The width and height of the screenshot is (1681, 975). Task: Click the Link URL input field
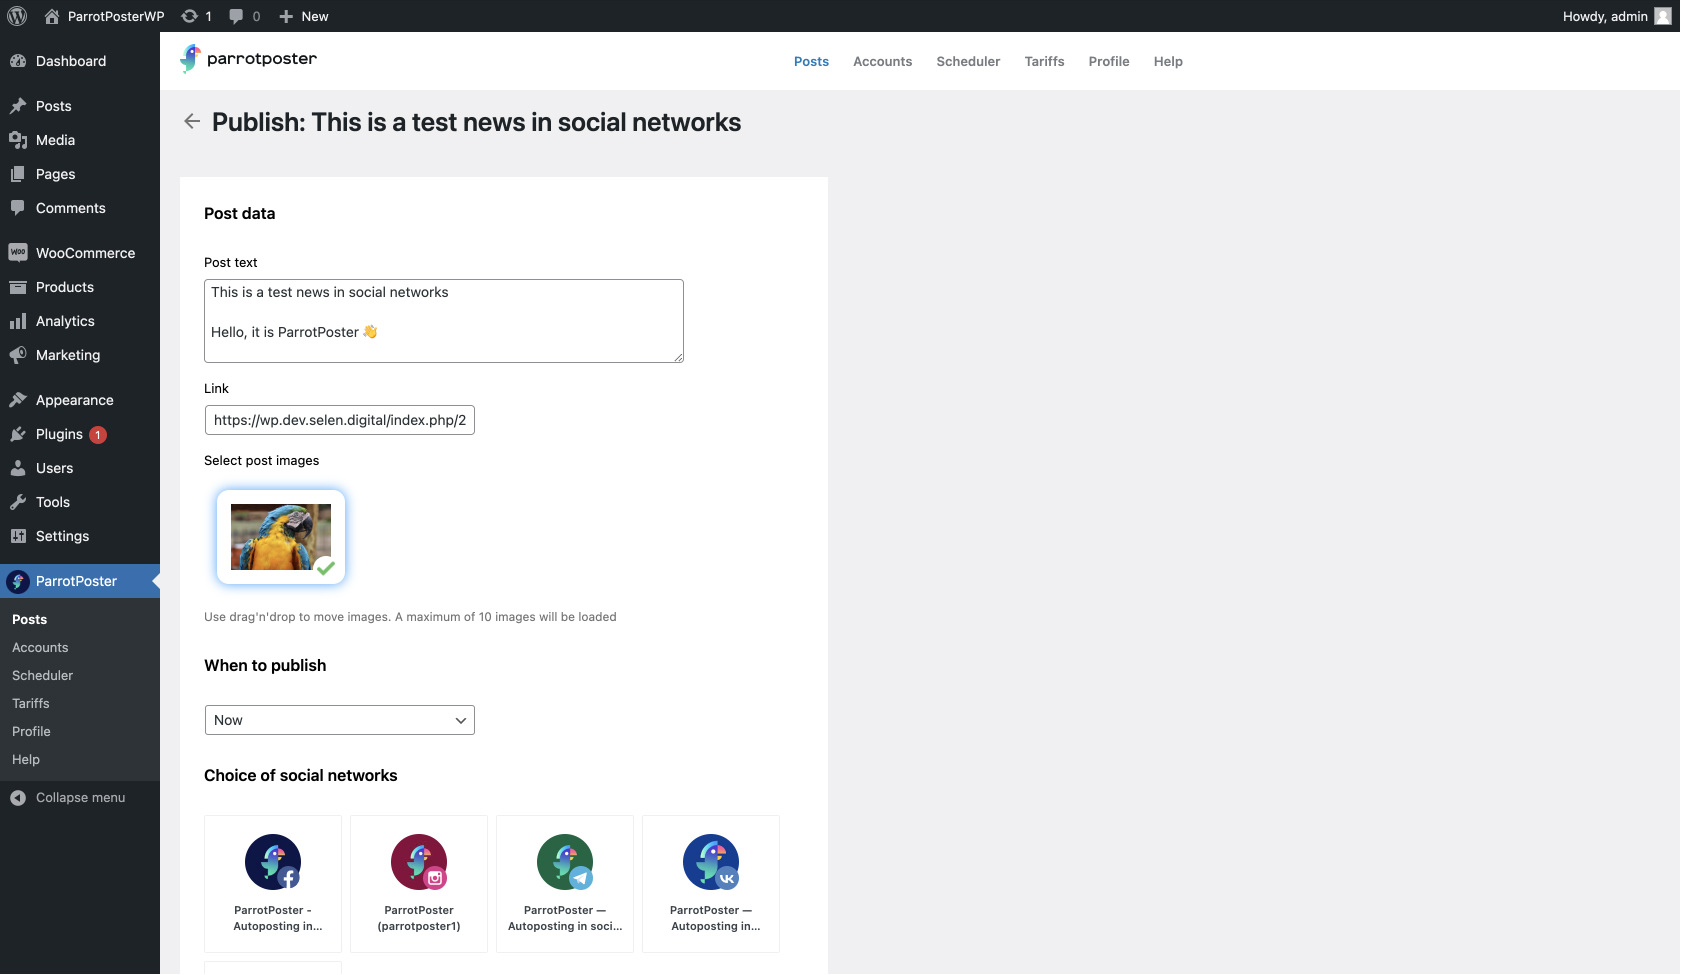tap(340, 420)
